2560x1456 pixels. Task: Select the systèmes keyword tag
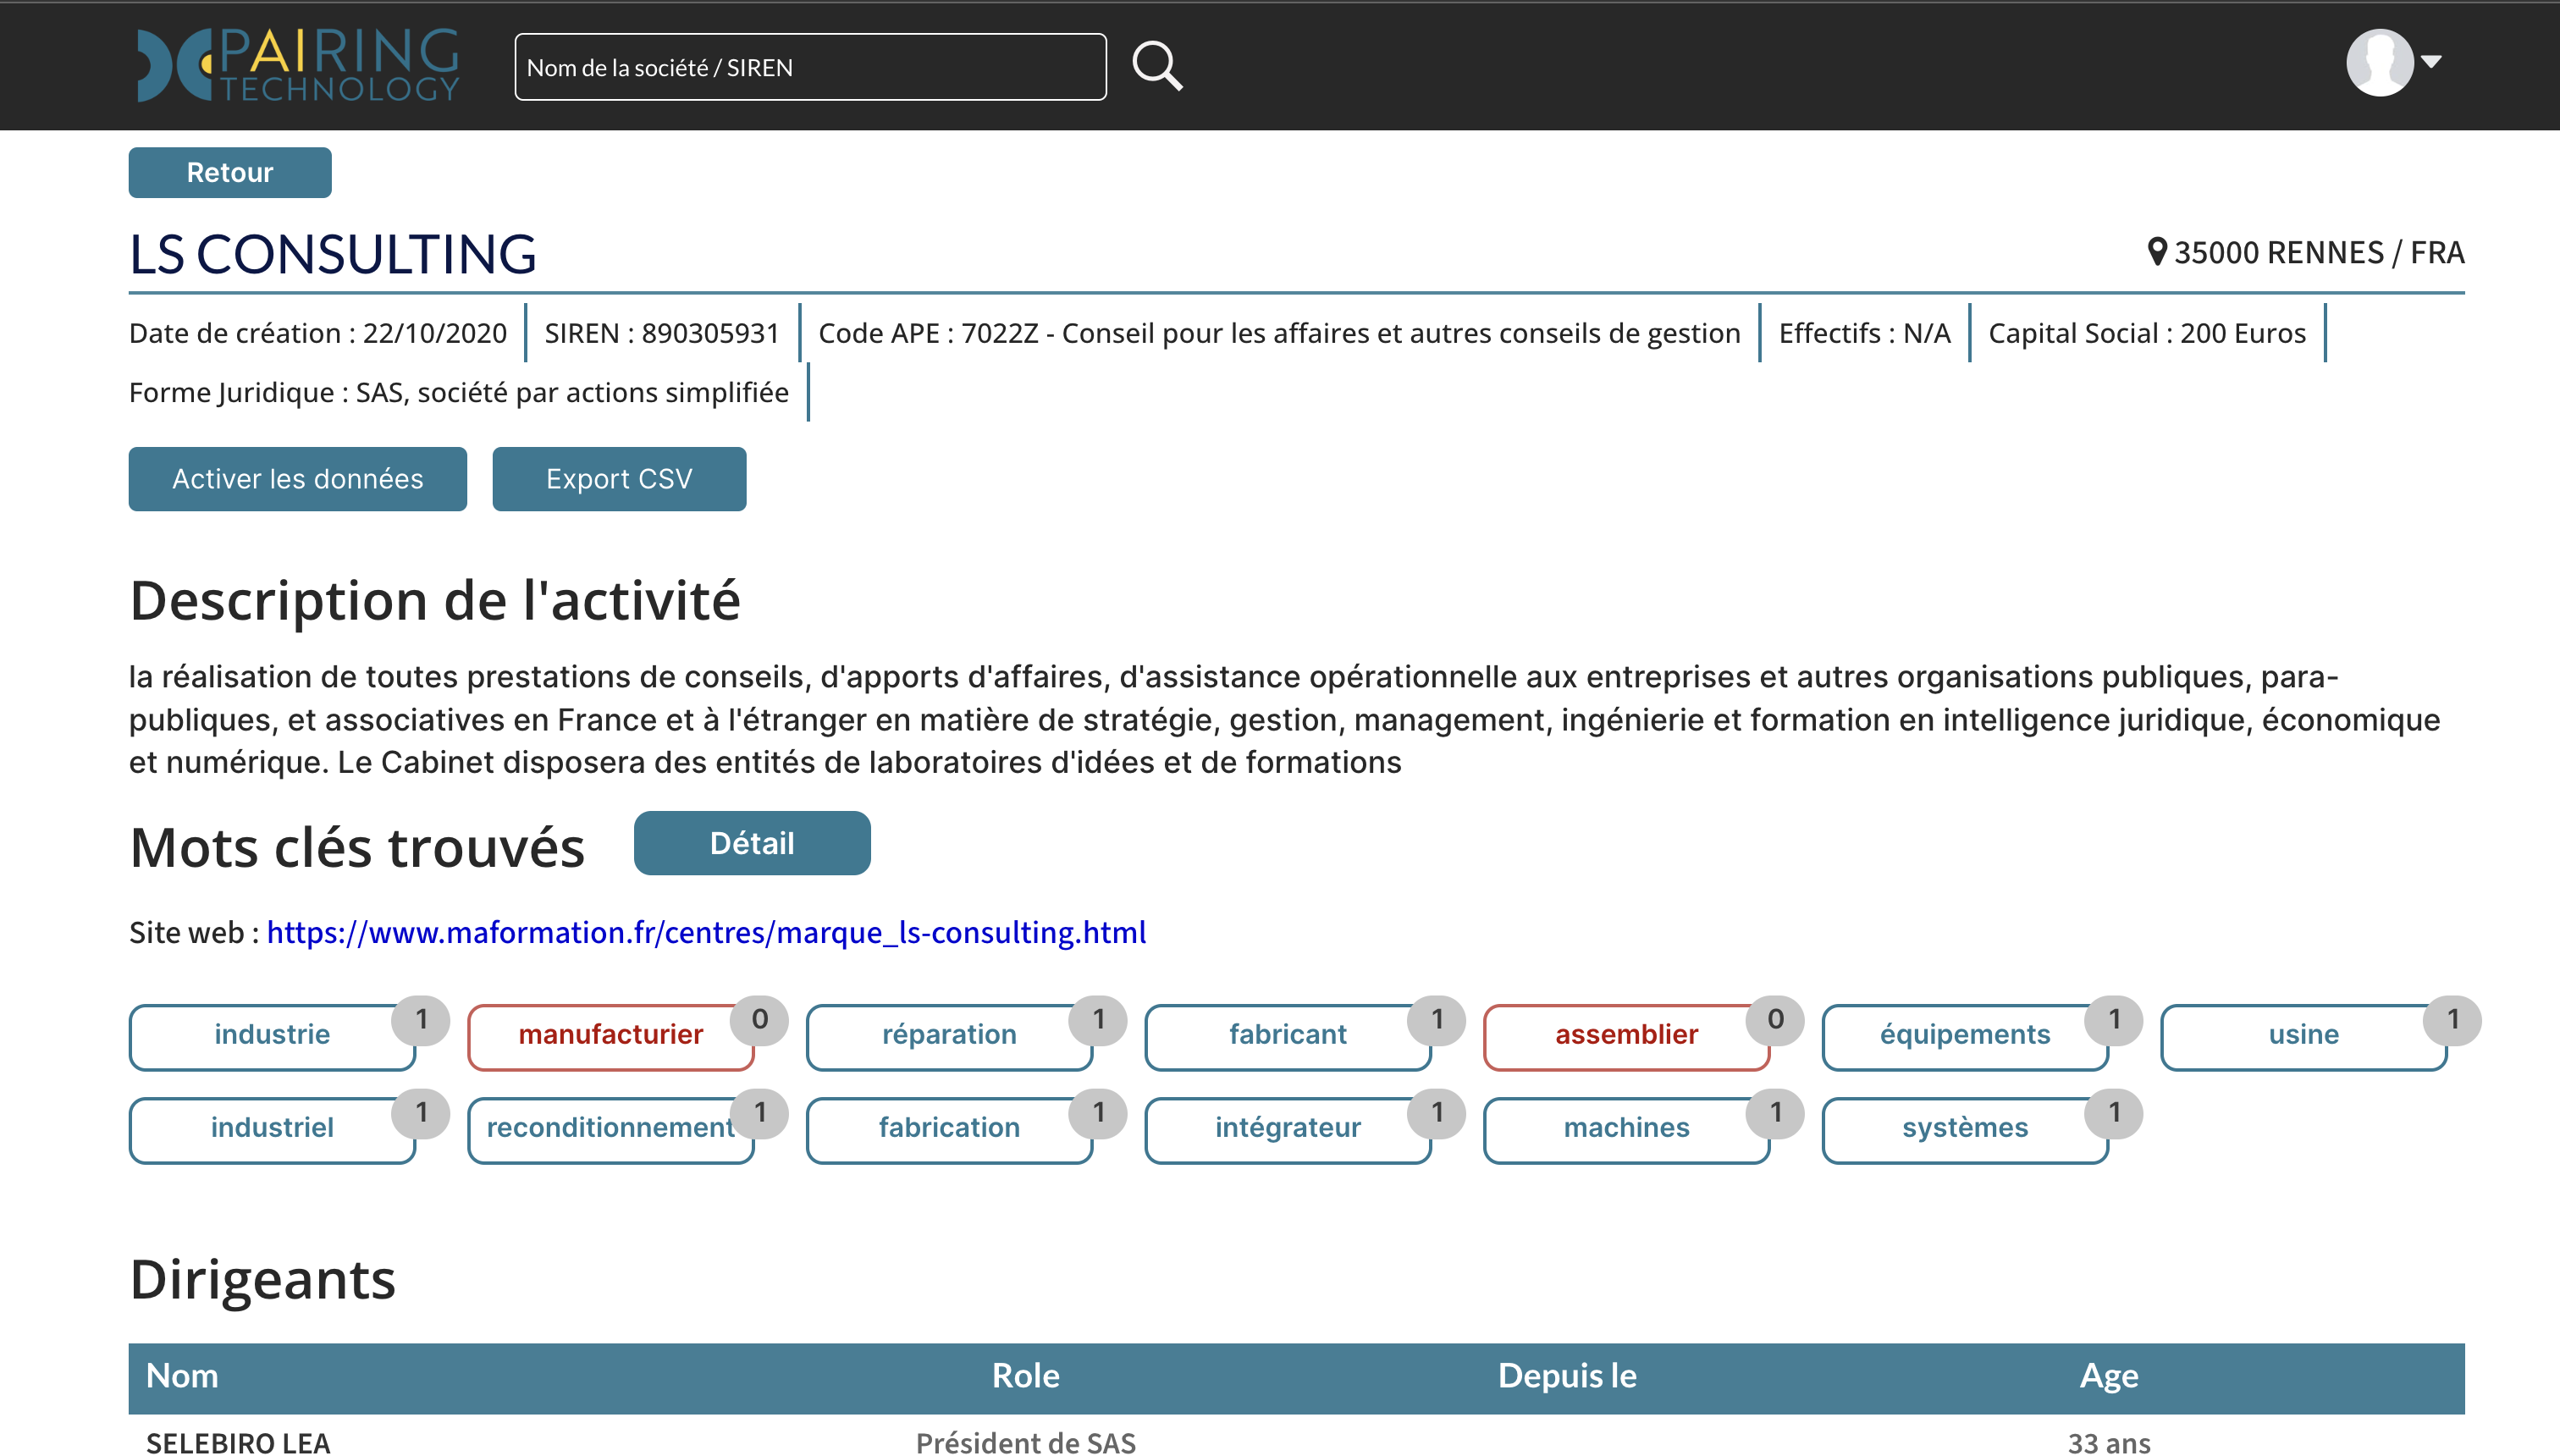(x=1965, y=1129)
